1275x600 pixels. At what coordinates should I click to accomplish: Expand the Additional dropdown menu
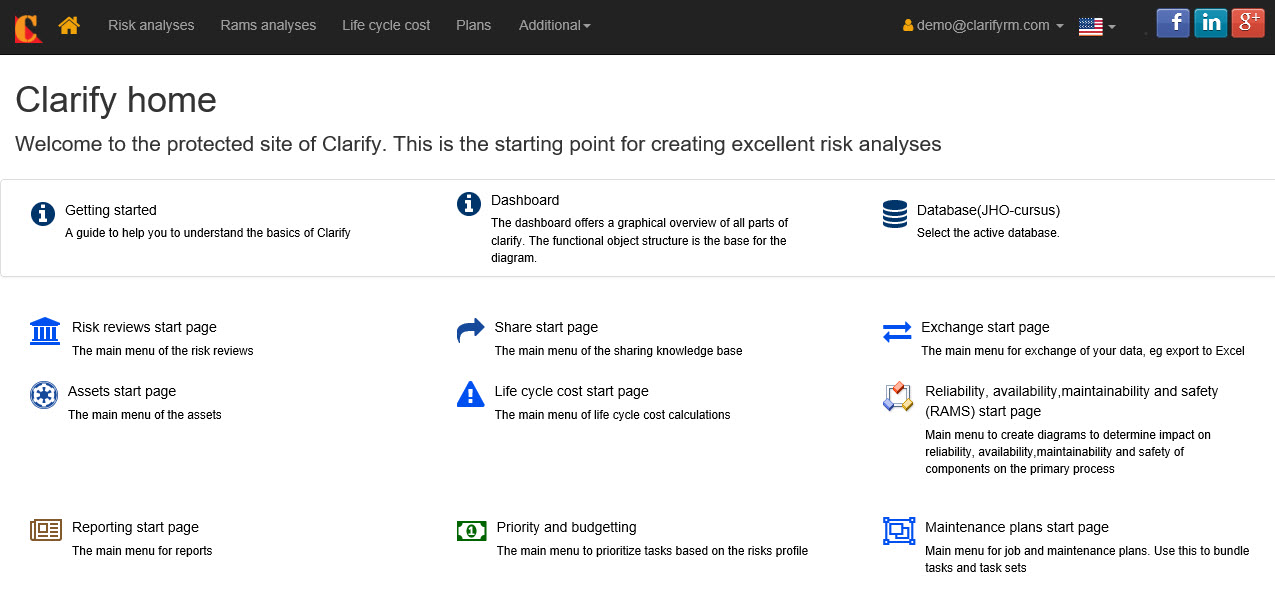554,25
